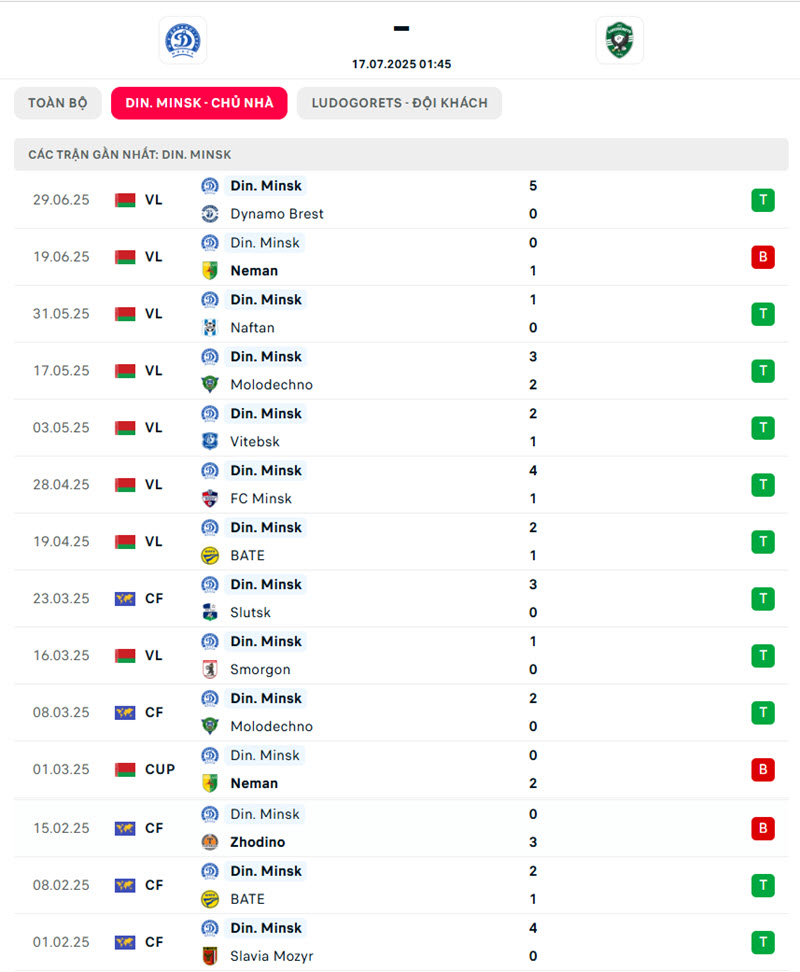Click the Zhodino team logo
Image resolution: width=800 pixels, height=972 pixels.
tap(210, 842)
